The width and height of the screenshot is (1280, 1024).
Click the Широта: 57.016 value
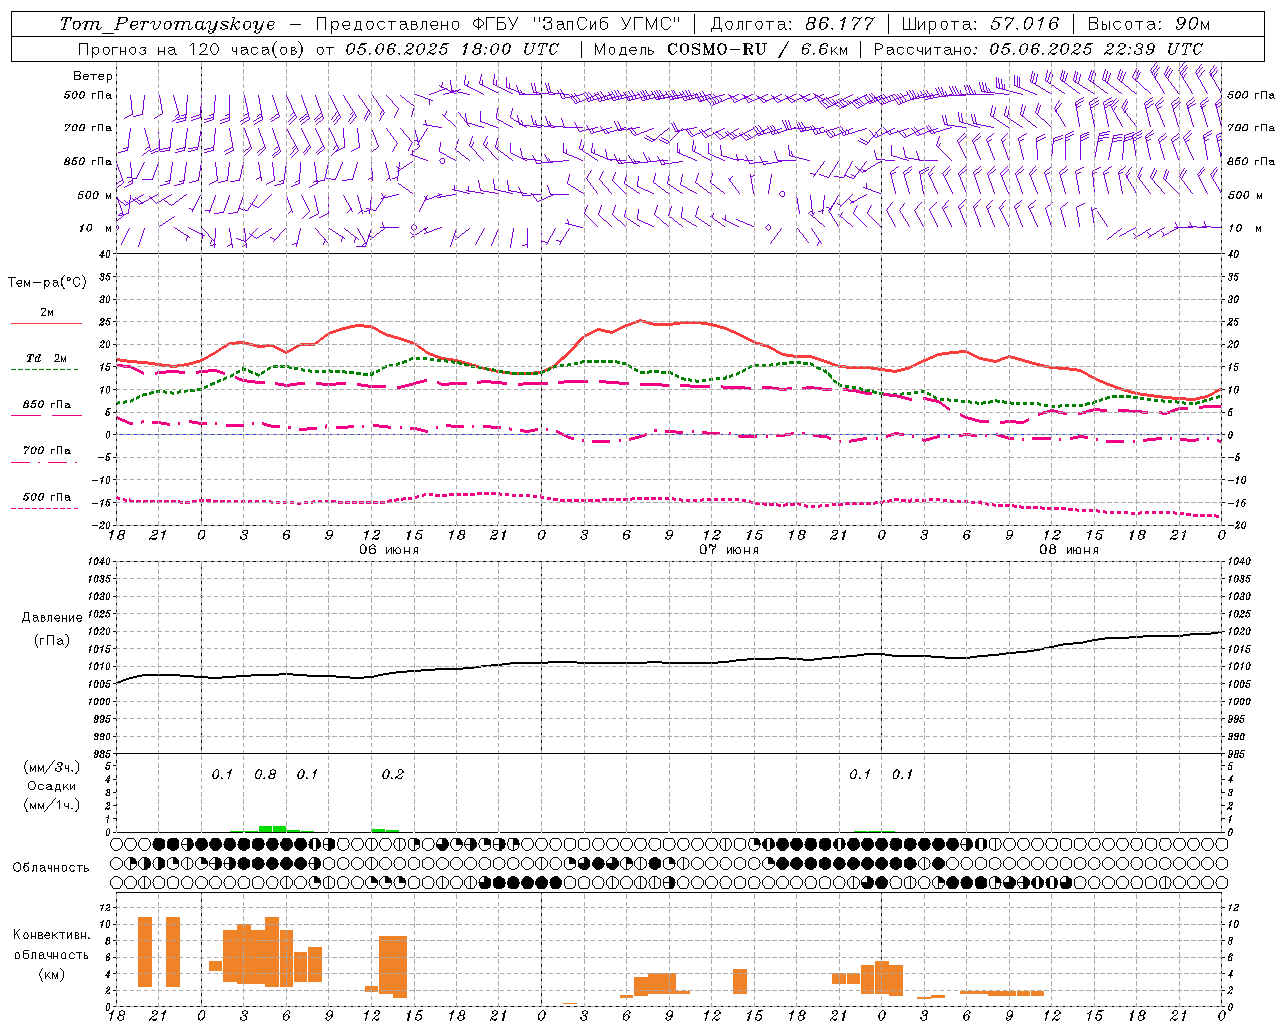coord(980,24)
